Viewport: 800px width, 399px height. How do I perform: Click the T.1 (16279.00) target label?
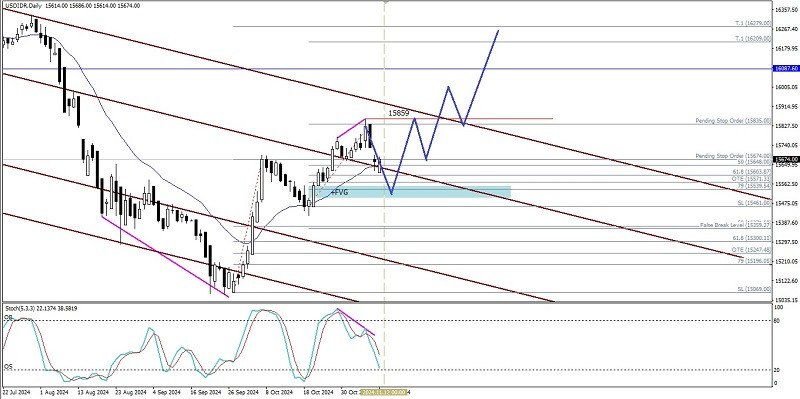coord(753,23)
